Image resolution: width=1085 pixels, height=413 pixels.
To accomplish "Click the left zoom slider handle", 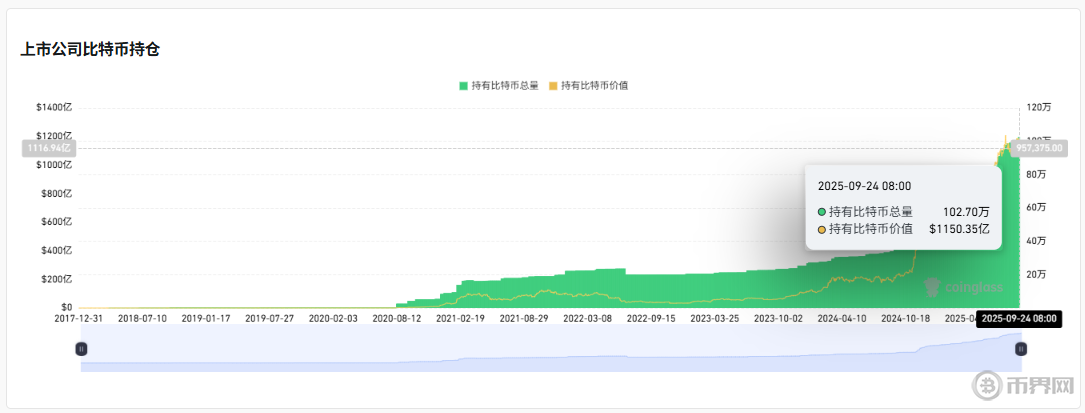I will (x=81, y=348).
